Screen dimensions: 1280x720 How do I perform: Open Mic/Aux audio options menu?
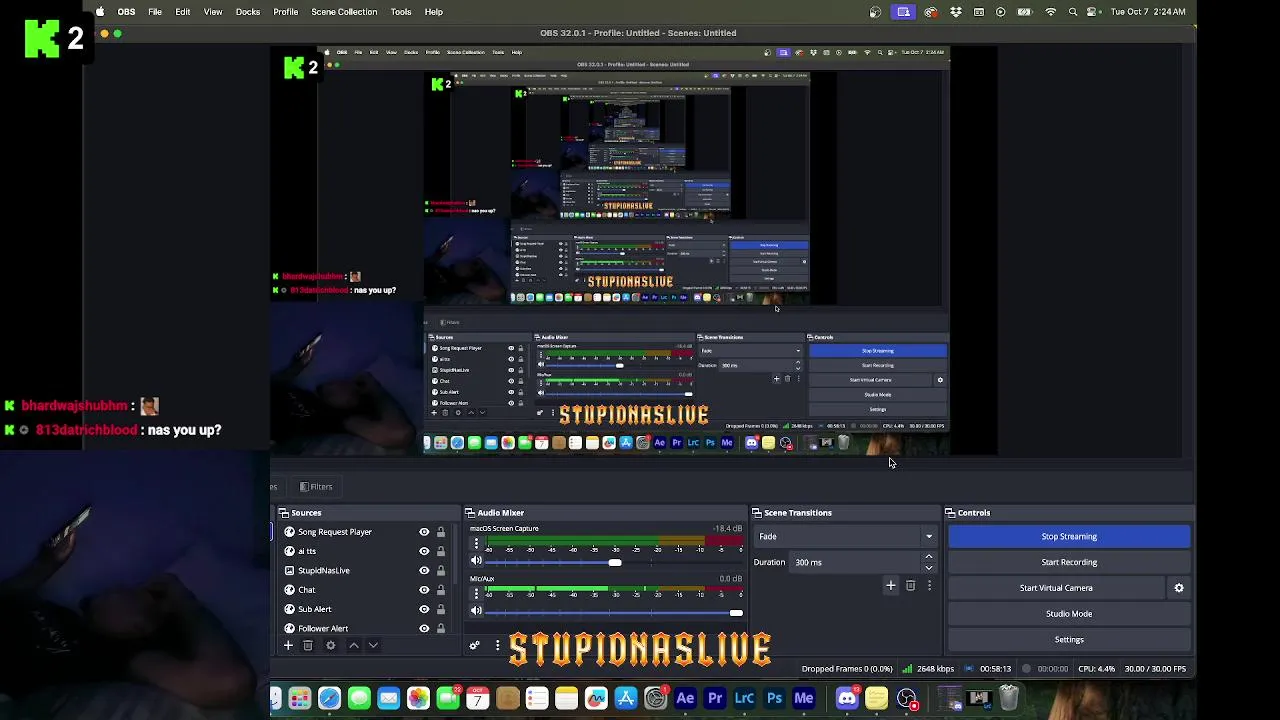click(476, 594)
